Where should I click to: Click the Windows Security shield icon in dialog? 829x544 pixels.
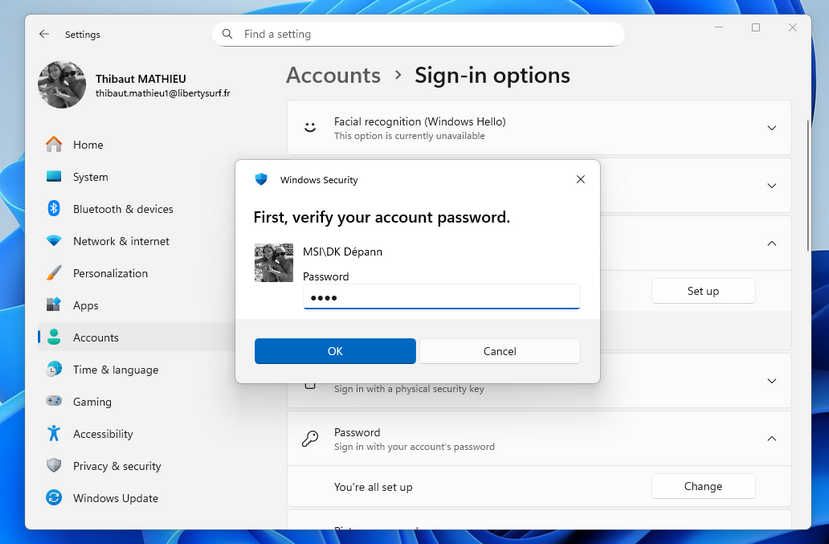click(x=261, y=179)
